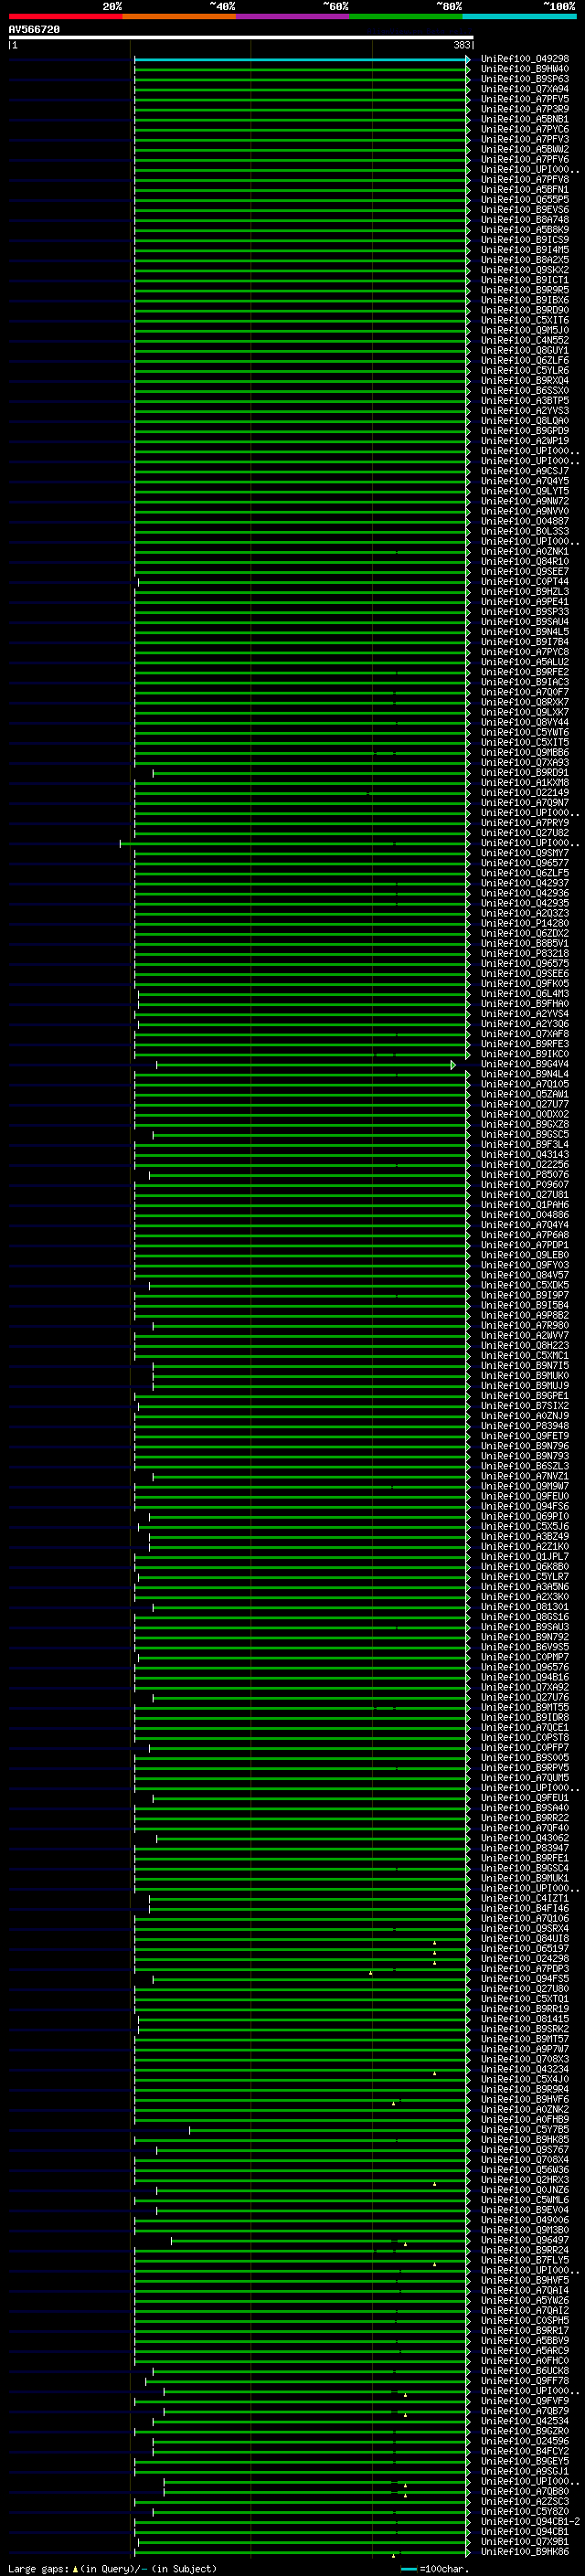Open hit UniRef100_A5BWW2
Image resolution: width=585 pixels, height=2576 pixels.
(525, 149)
